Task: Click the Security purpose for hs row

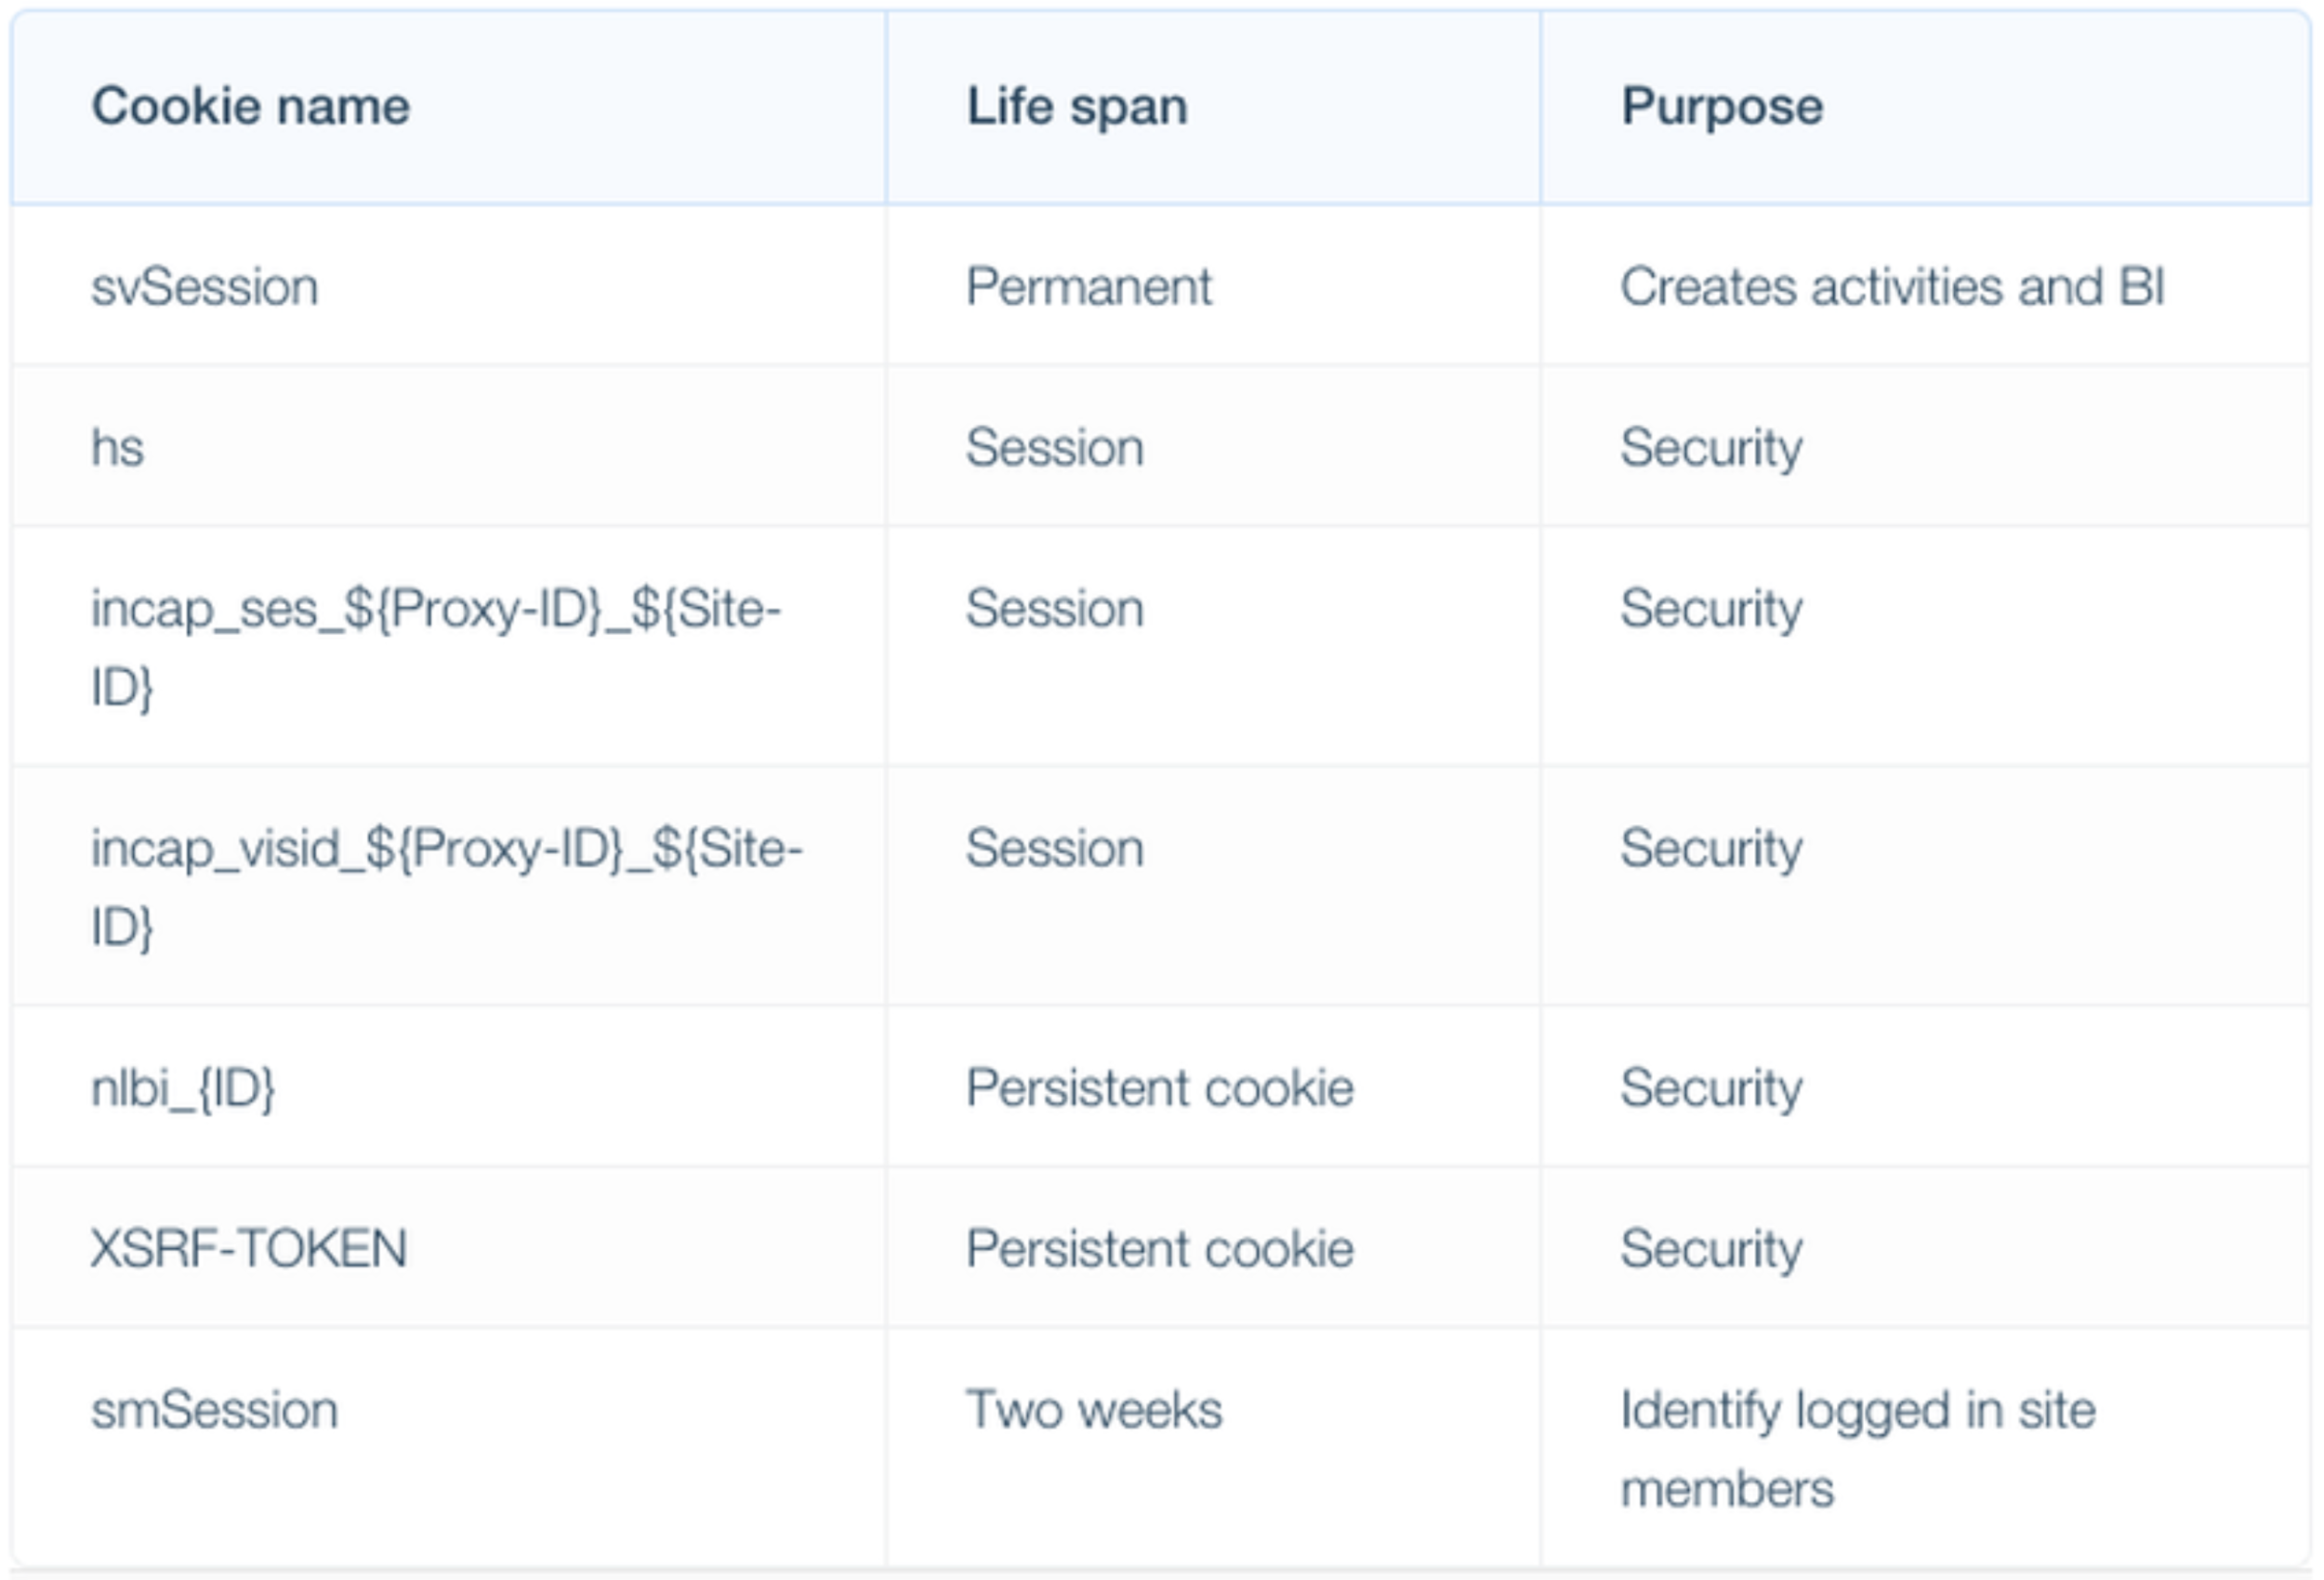Action: click(1711, 447)
